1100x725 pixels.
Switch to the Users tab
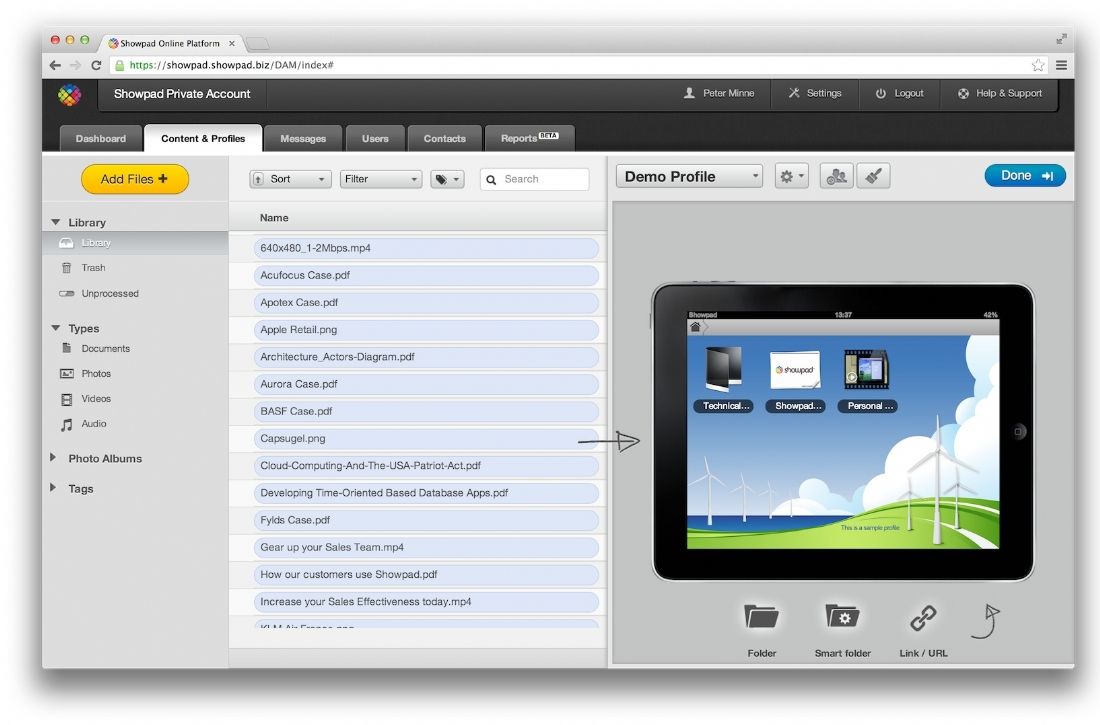(x=375, y=138)
